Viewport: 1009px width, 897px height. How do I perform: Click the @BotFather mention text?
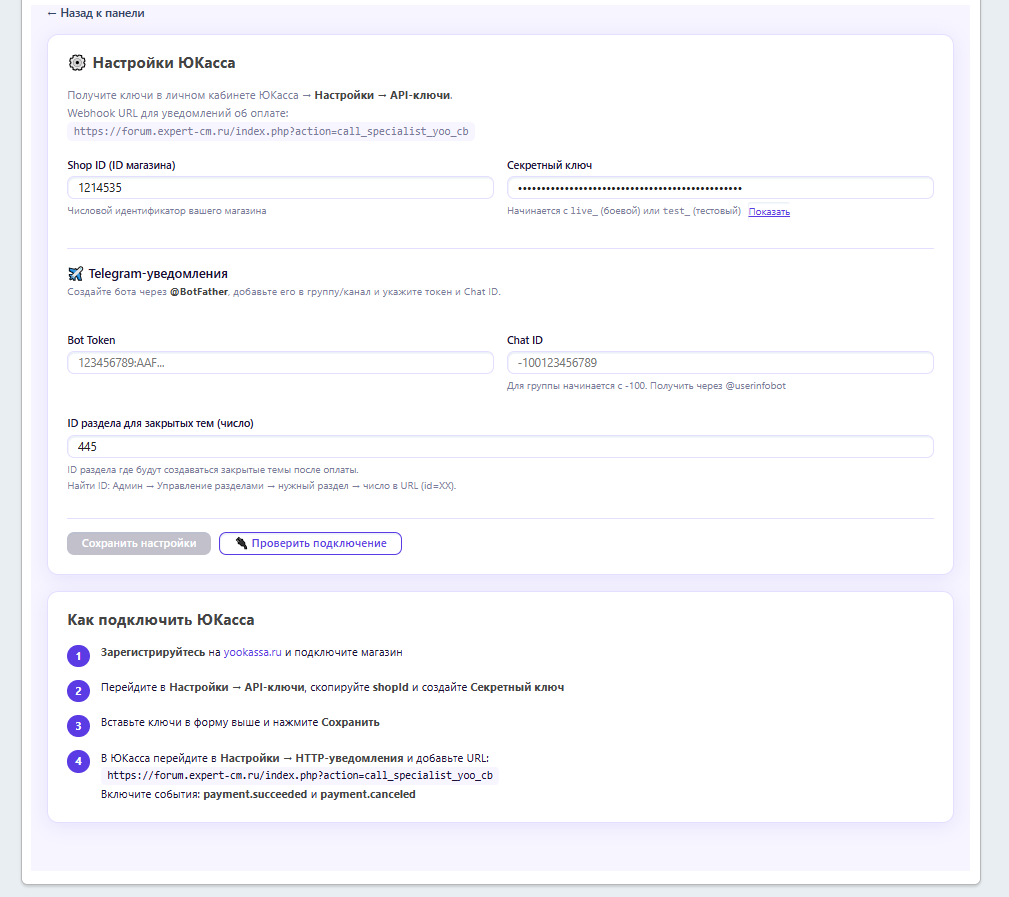pyautogui.click(x=200, y=292)
